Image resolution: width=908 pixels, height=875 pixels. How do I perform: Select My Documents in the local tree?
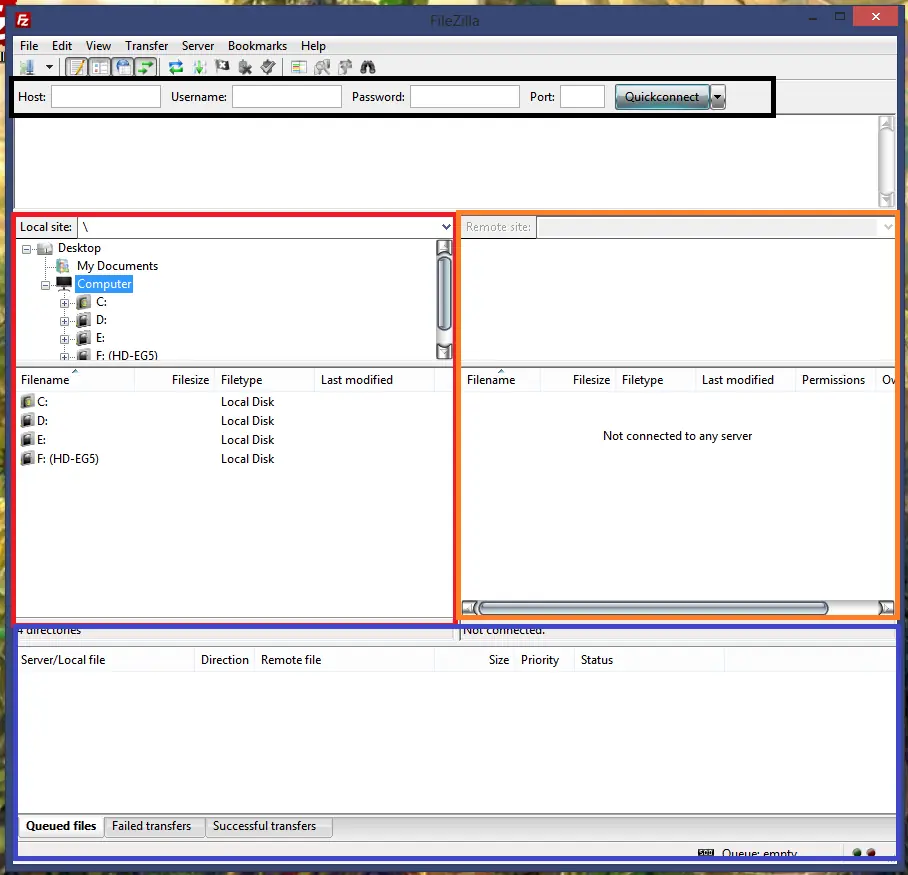118,266
